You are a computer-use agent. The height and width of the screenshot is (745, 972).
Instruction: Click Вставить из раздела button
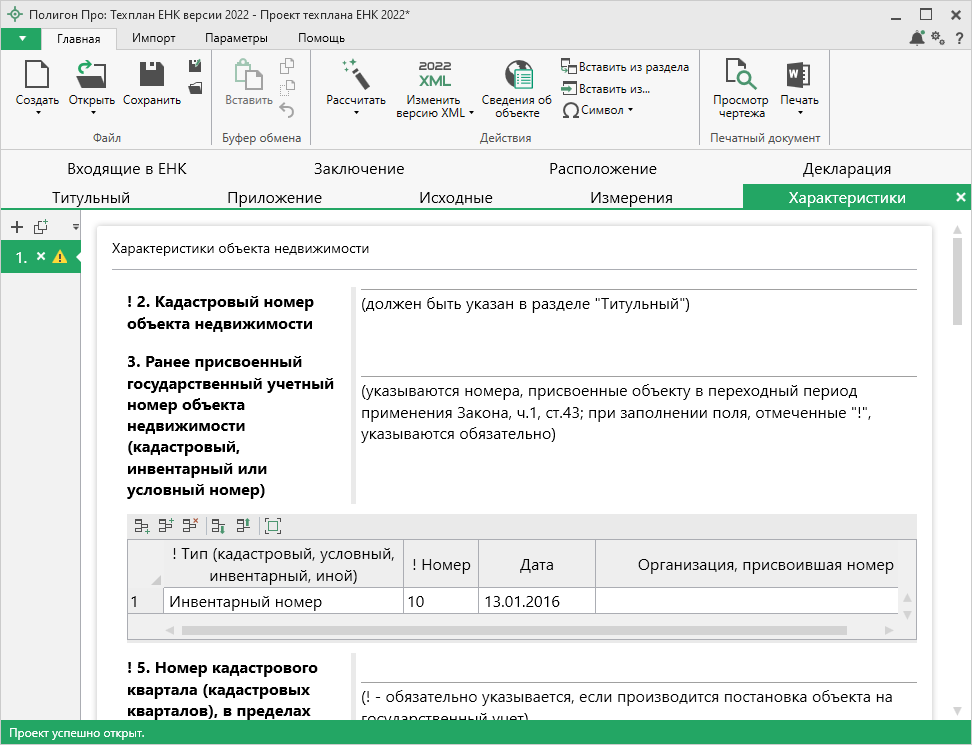pyautogui.click(x=625, y=67)
